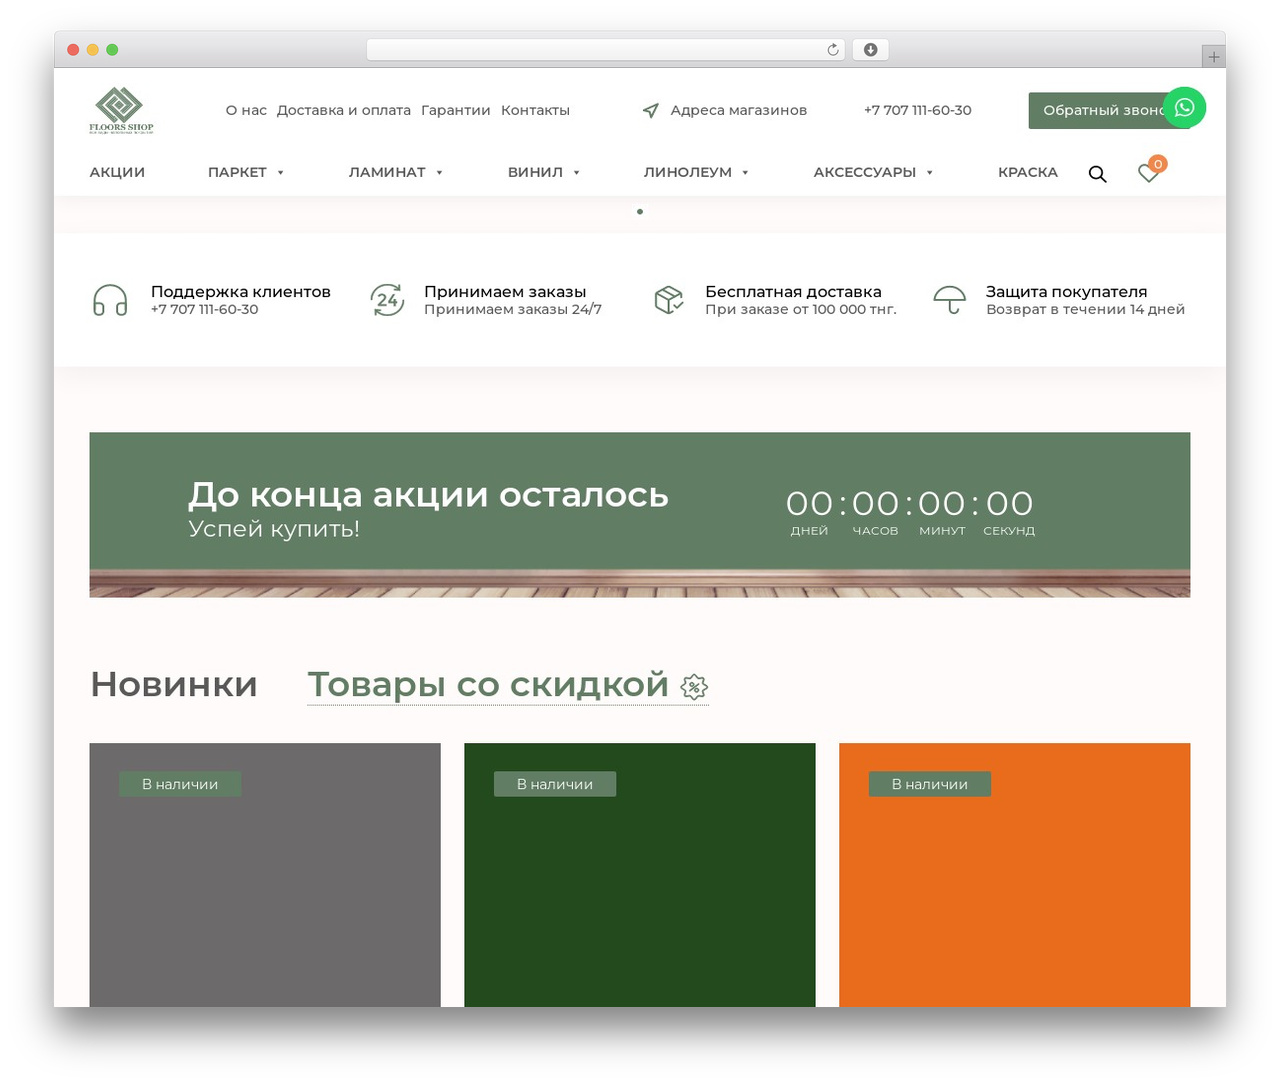Open the АКЦИИ menu item

click(117, 172)
